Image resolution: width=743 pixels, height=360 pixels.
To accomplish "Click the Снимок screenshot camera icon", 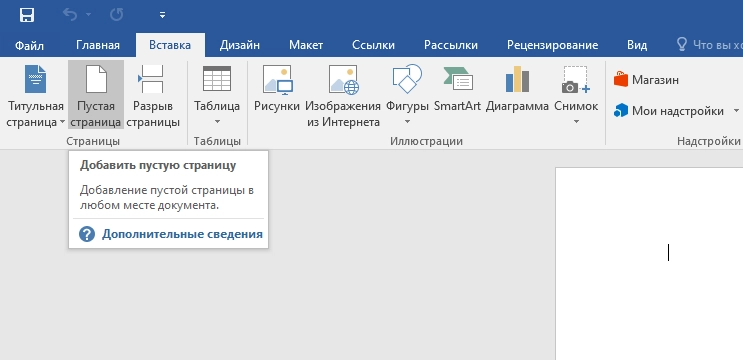I will pos(576,79).
